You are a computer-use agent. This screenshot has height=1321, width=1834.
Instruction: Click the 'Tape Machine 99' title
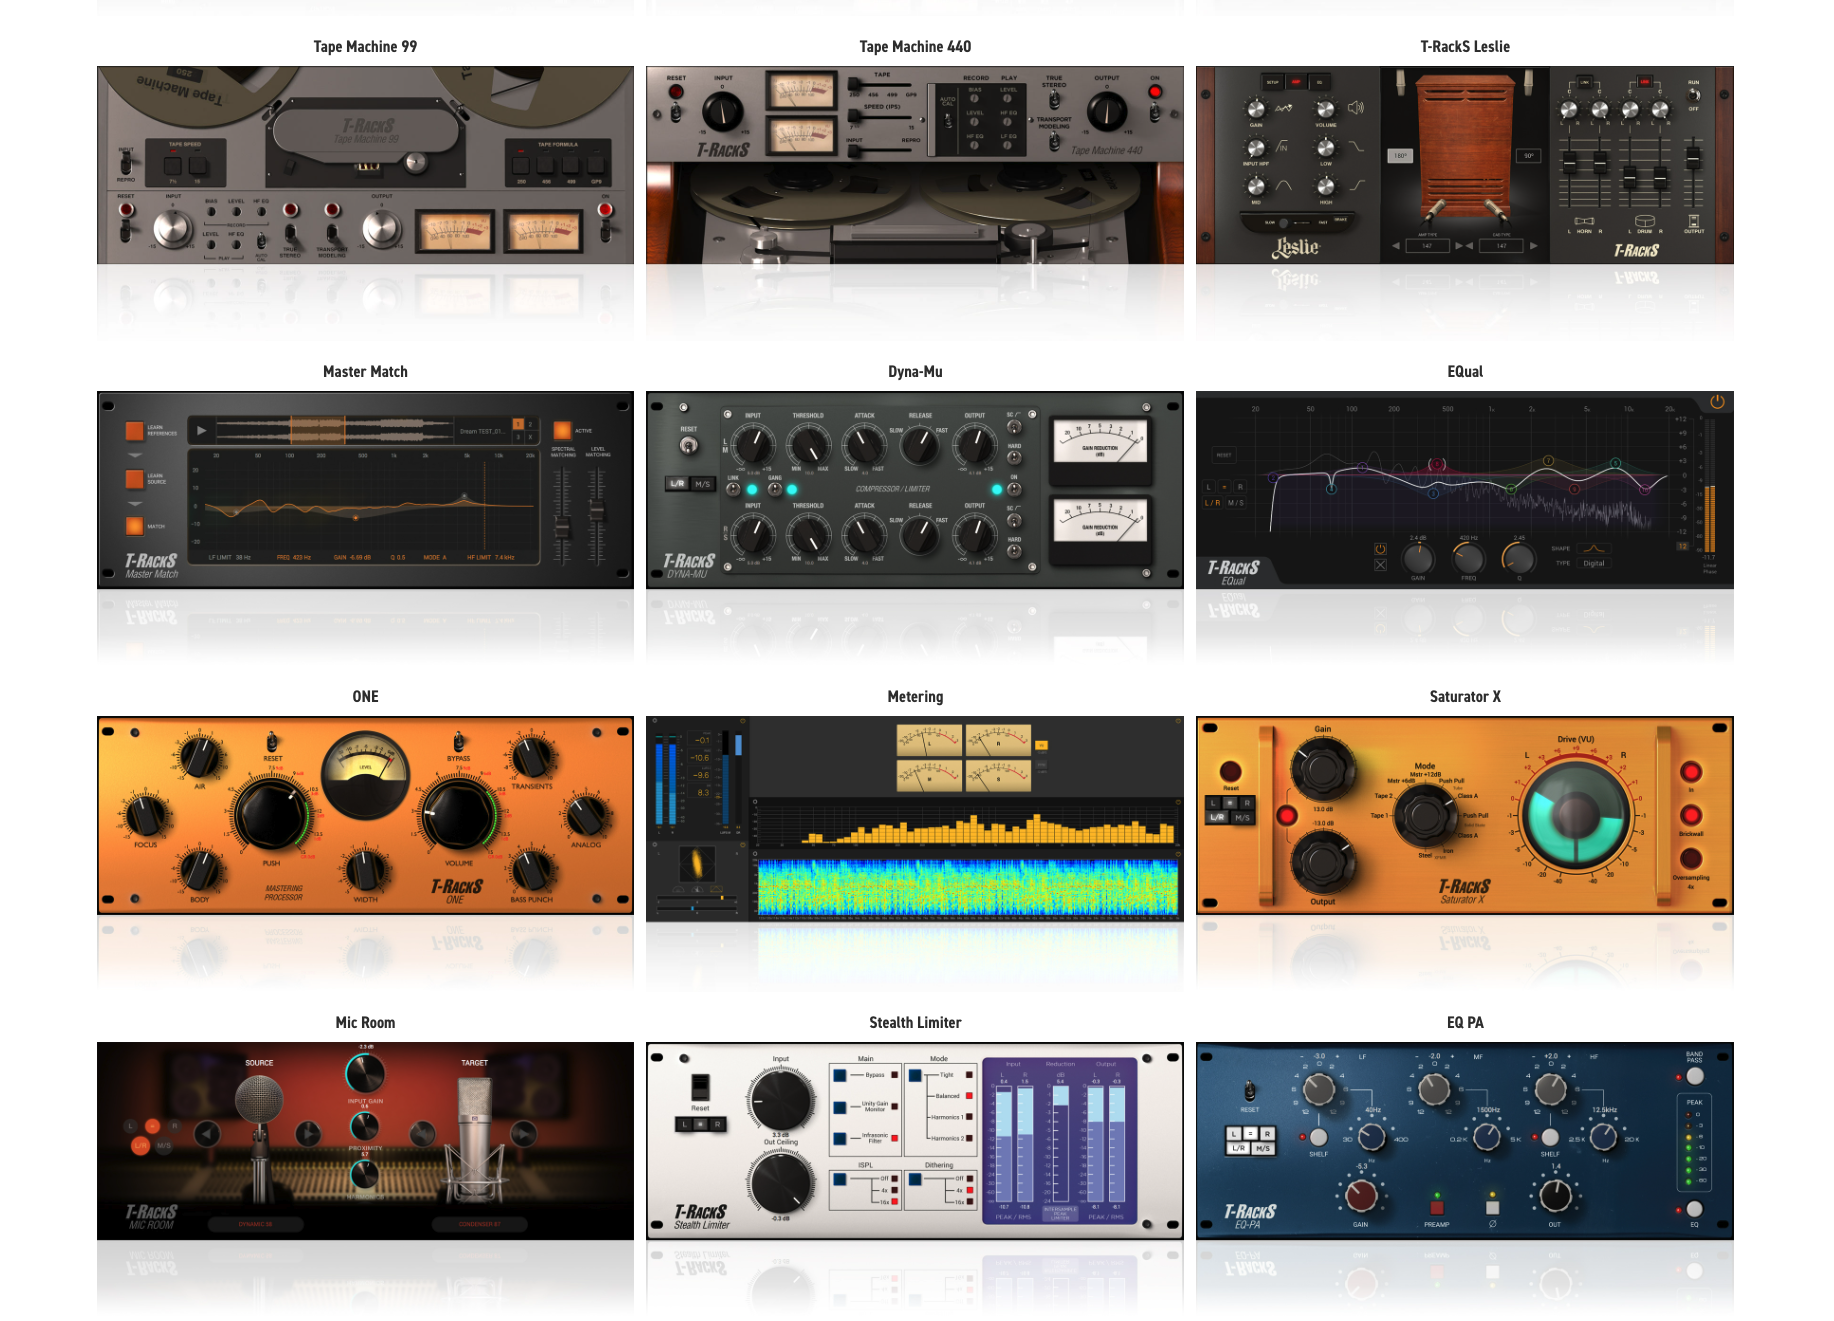[365, 46]
